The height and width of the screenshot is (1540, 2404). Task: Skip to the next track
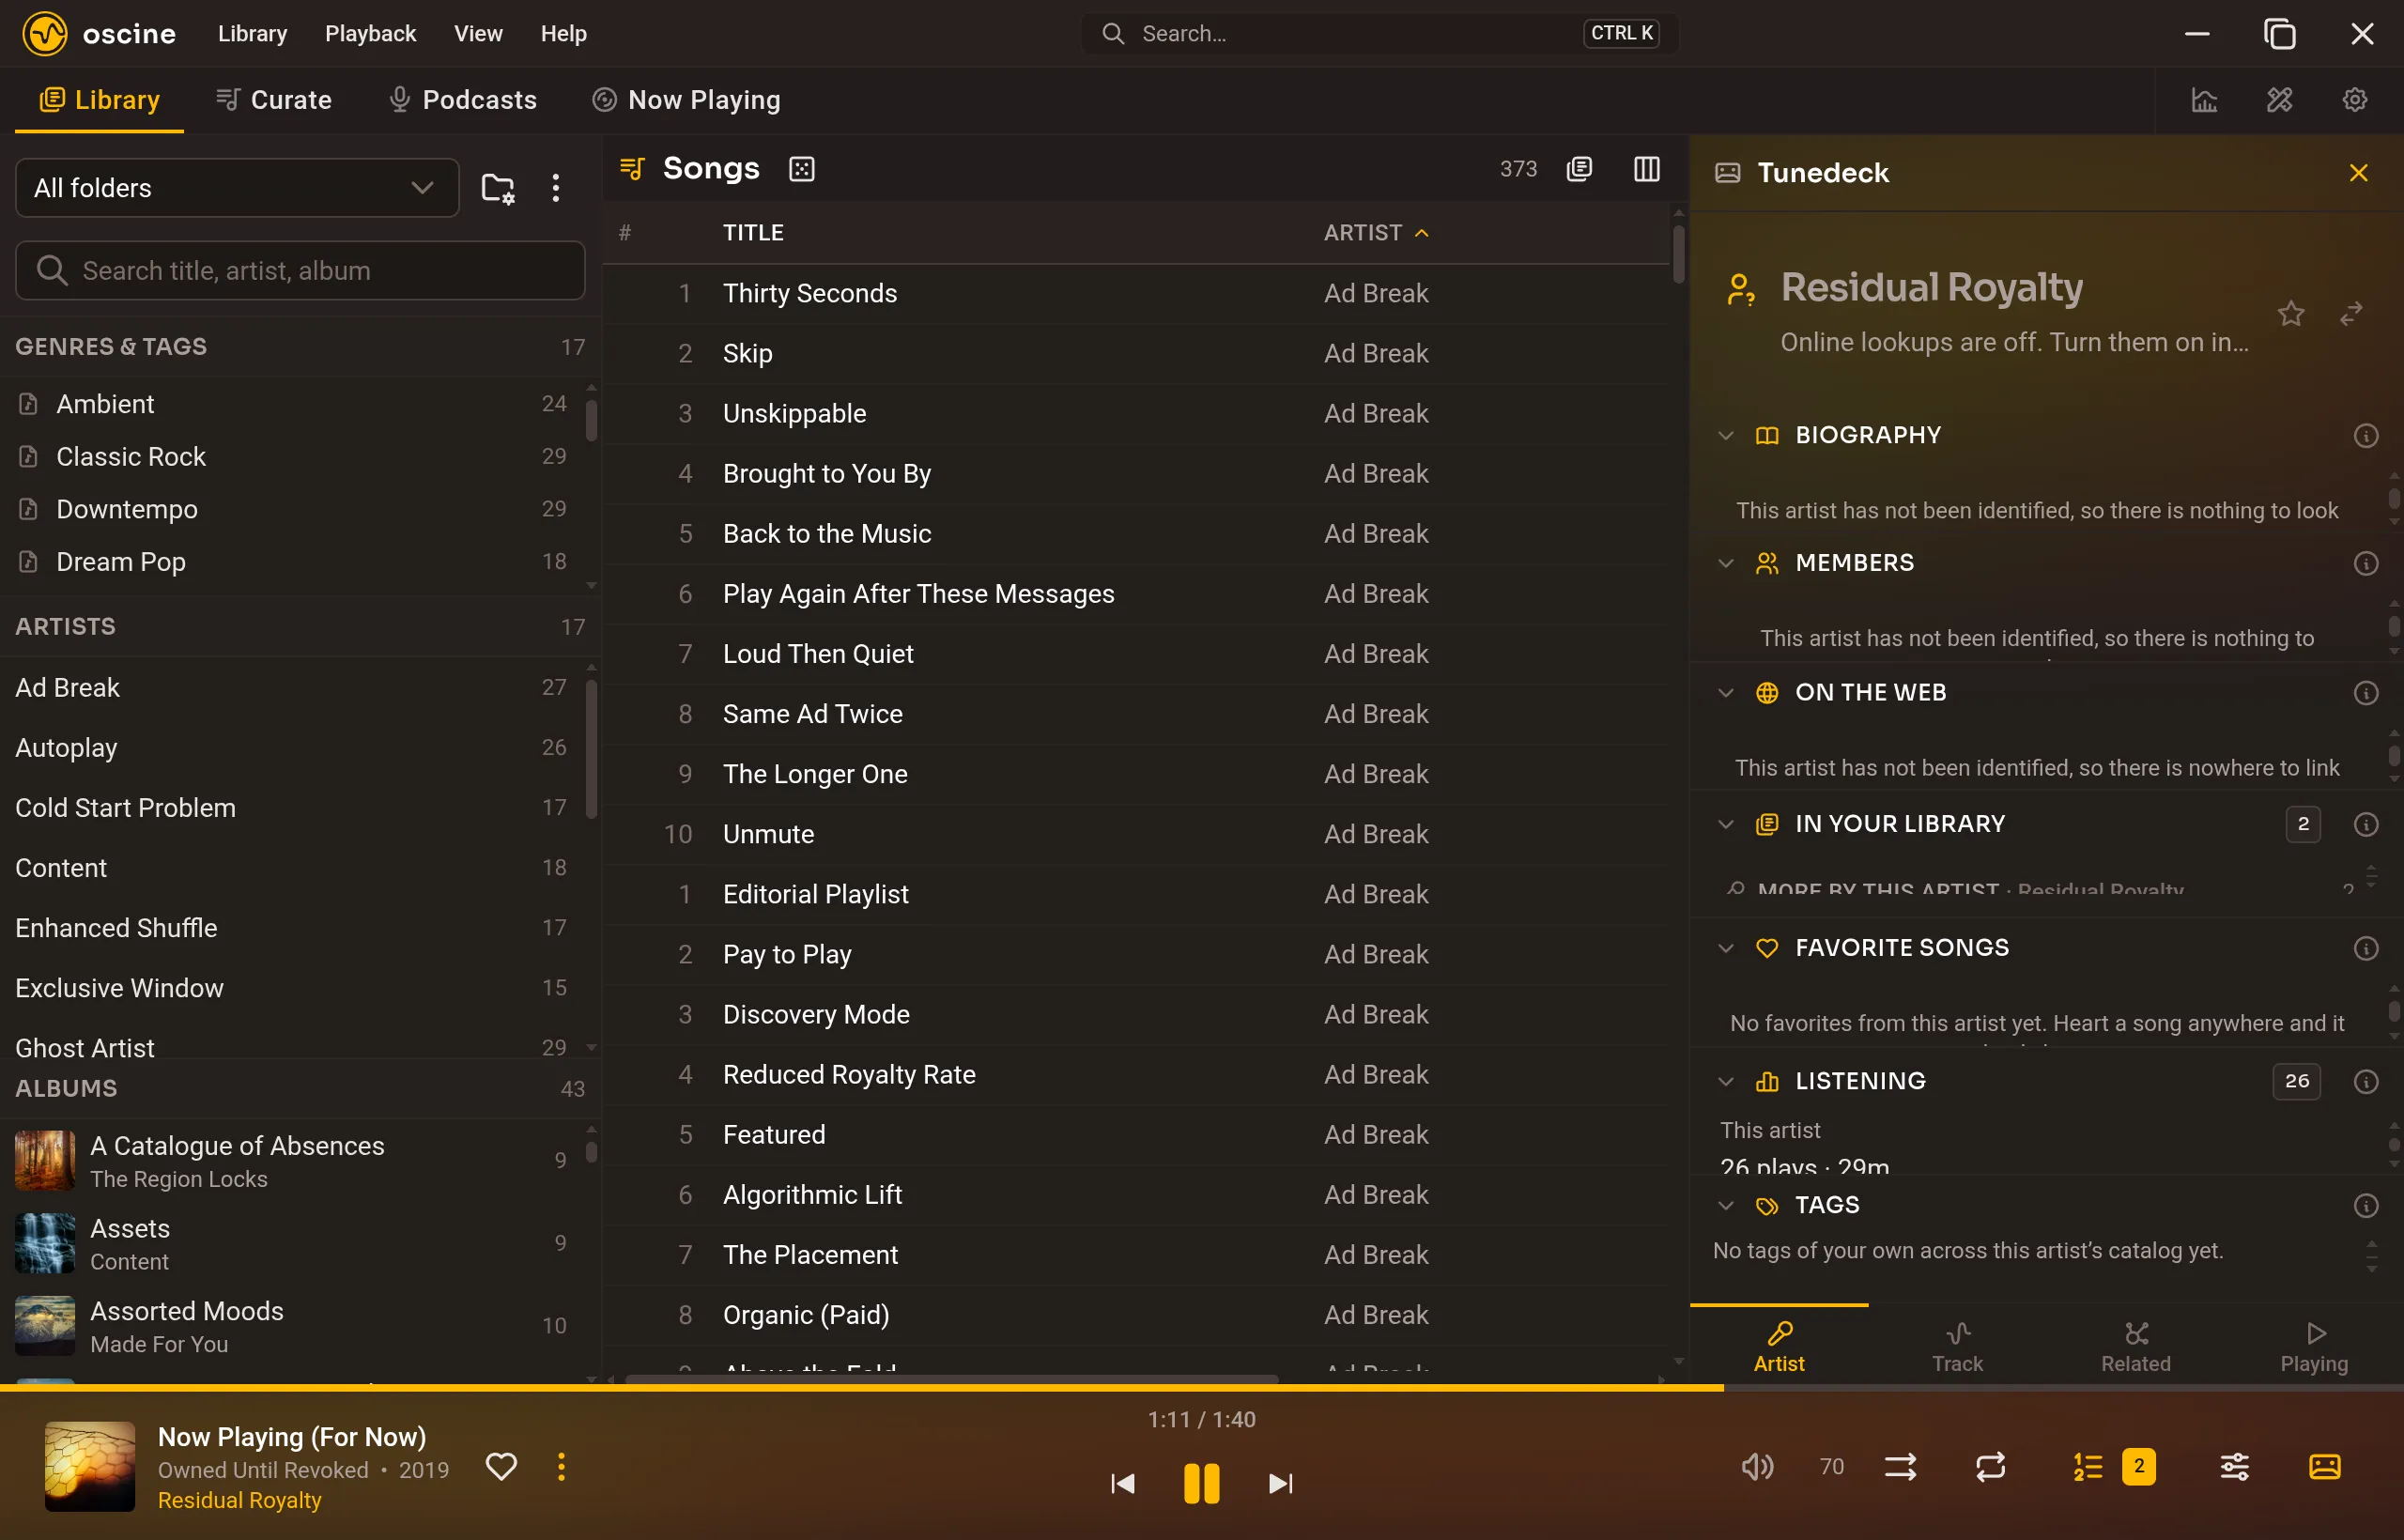[1281, 1484]
